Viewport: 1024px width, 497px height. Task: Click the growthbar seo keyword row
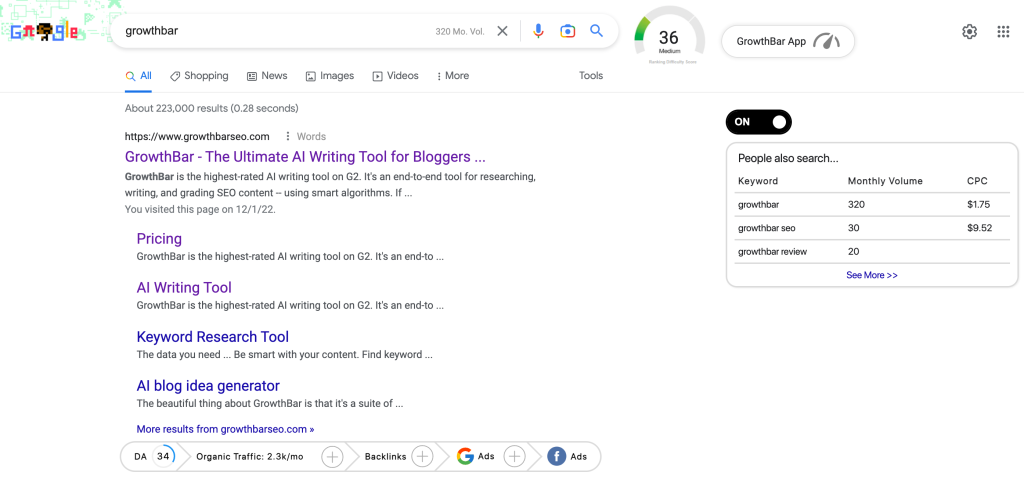[x=872, y=228]
